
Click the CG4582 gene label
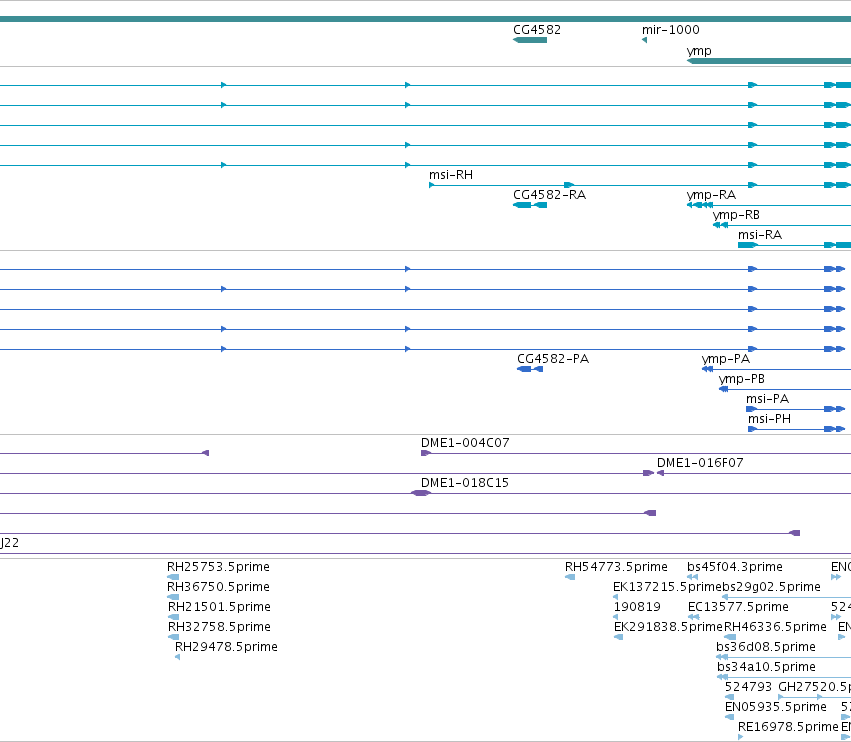(537, 30)
